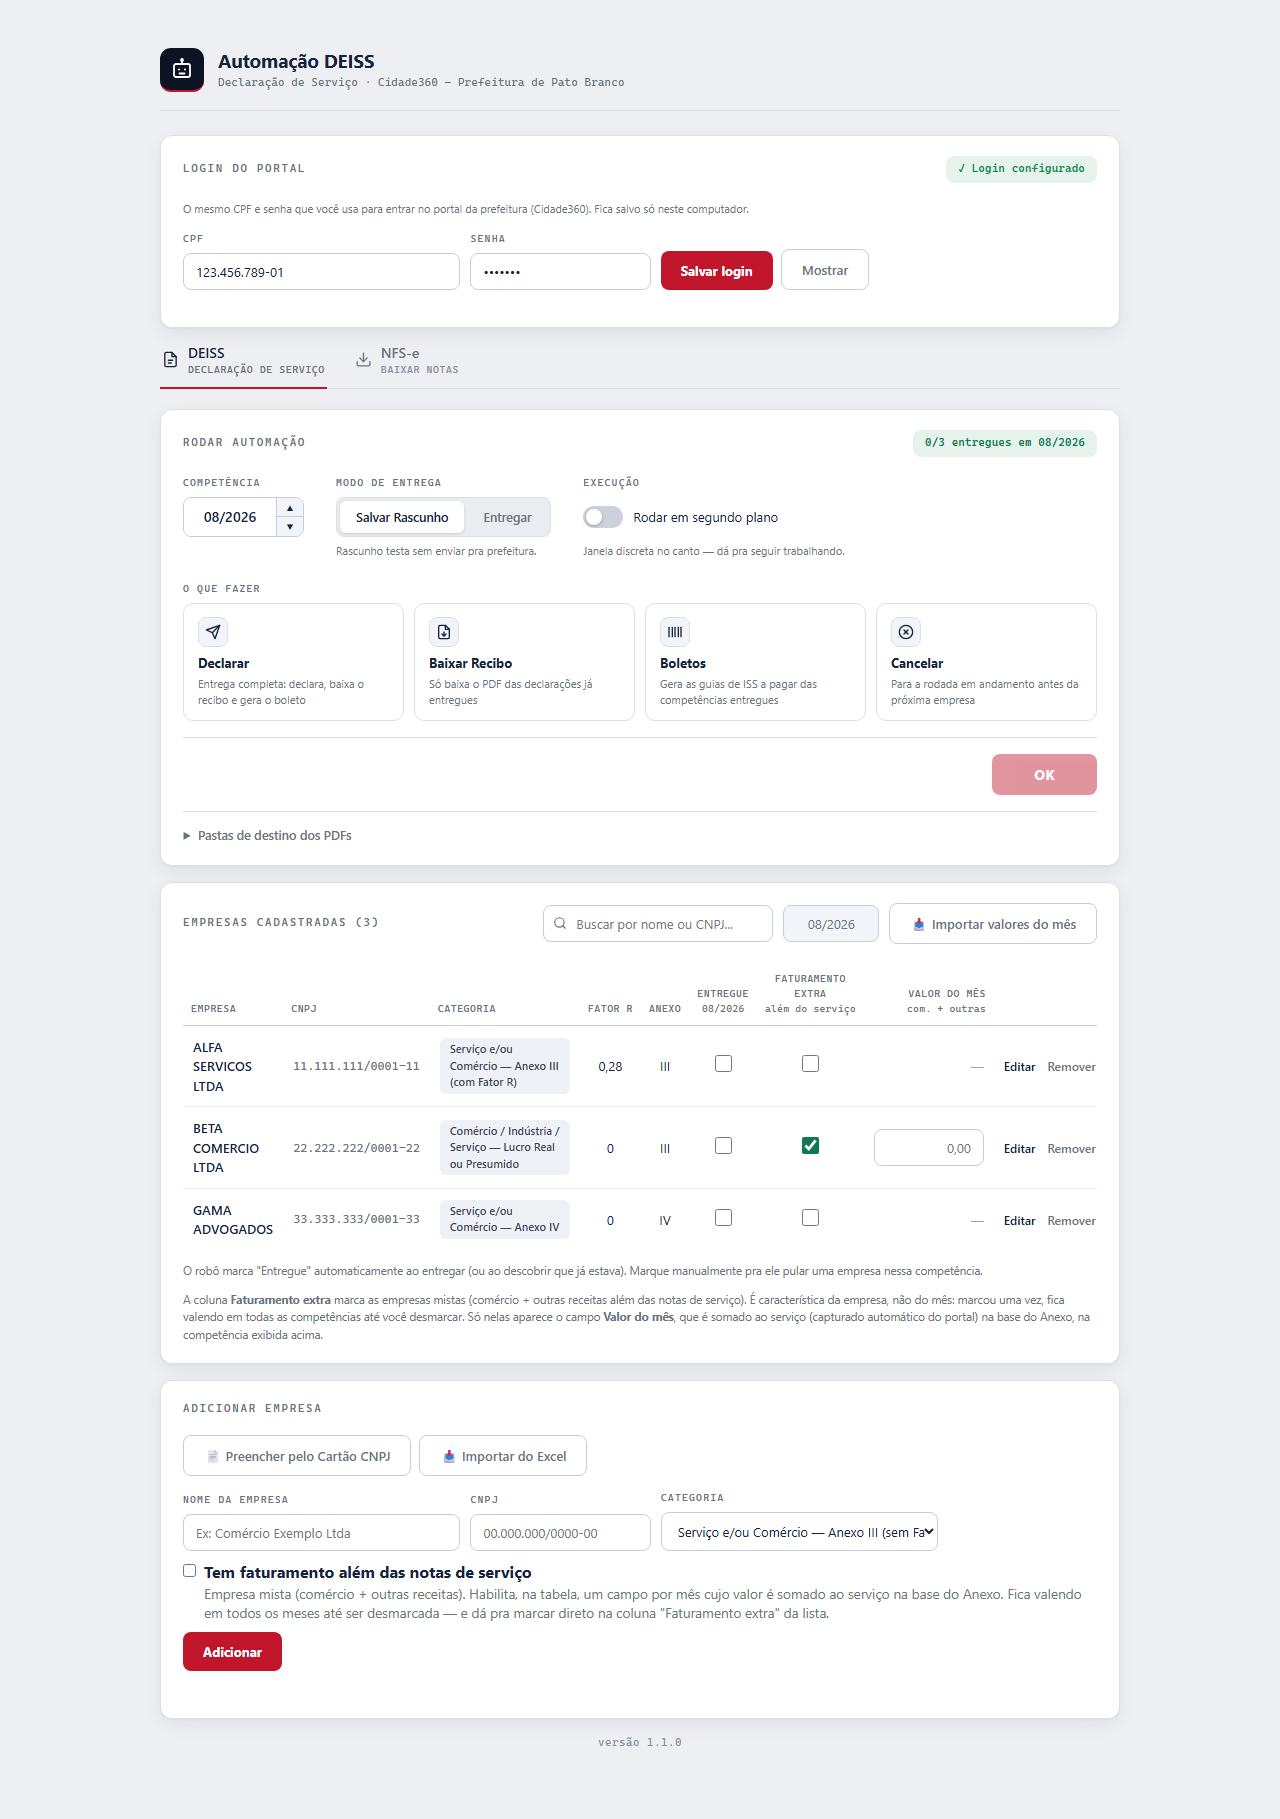Uncheck Faturamento extra for BETA COMERCIO LTDA

pyautogui.click(x=810, y=1146)
